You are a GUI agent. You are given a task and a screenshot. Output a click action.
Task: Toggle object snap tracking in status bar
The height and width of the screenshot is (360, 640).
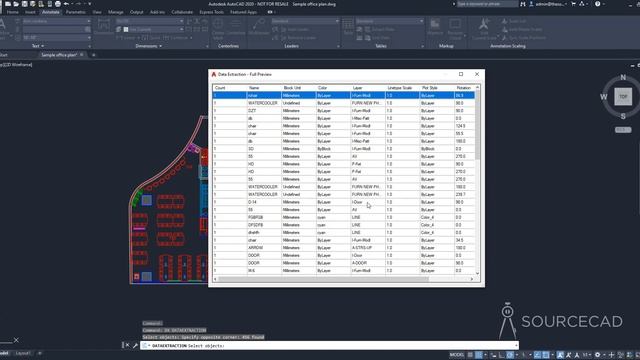538,355
